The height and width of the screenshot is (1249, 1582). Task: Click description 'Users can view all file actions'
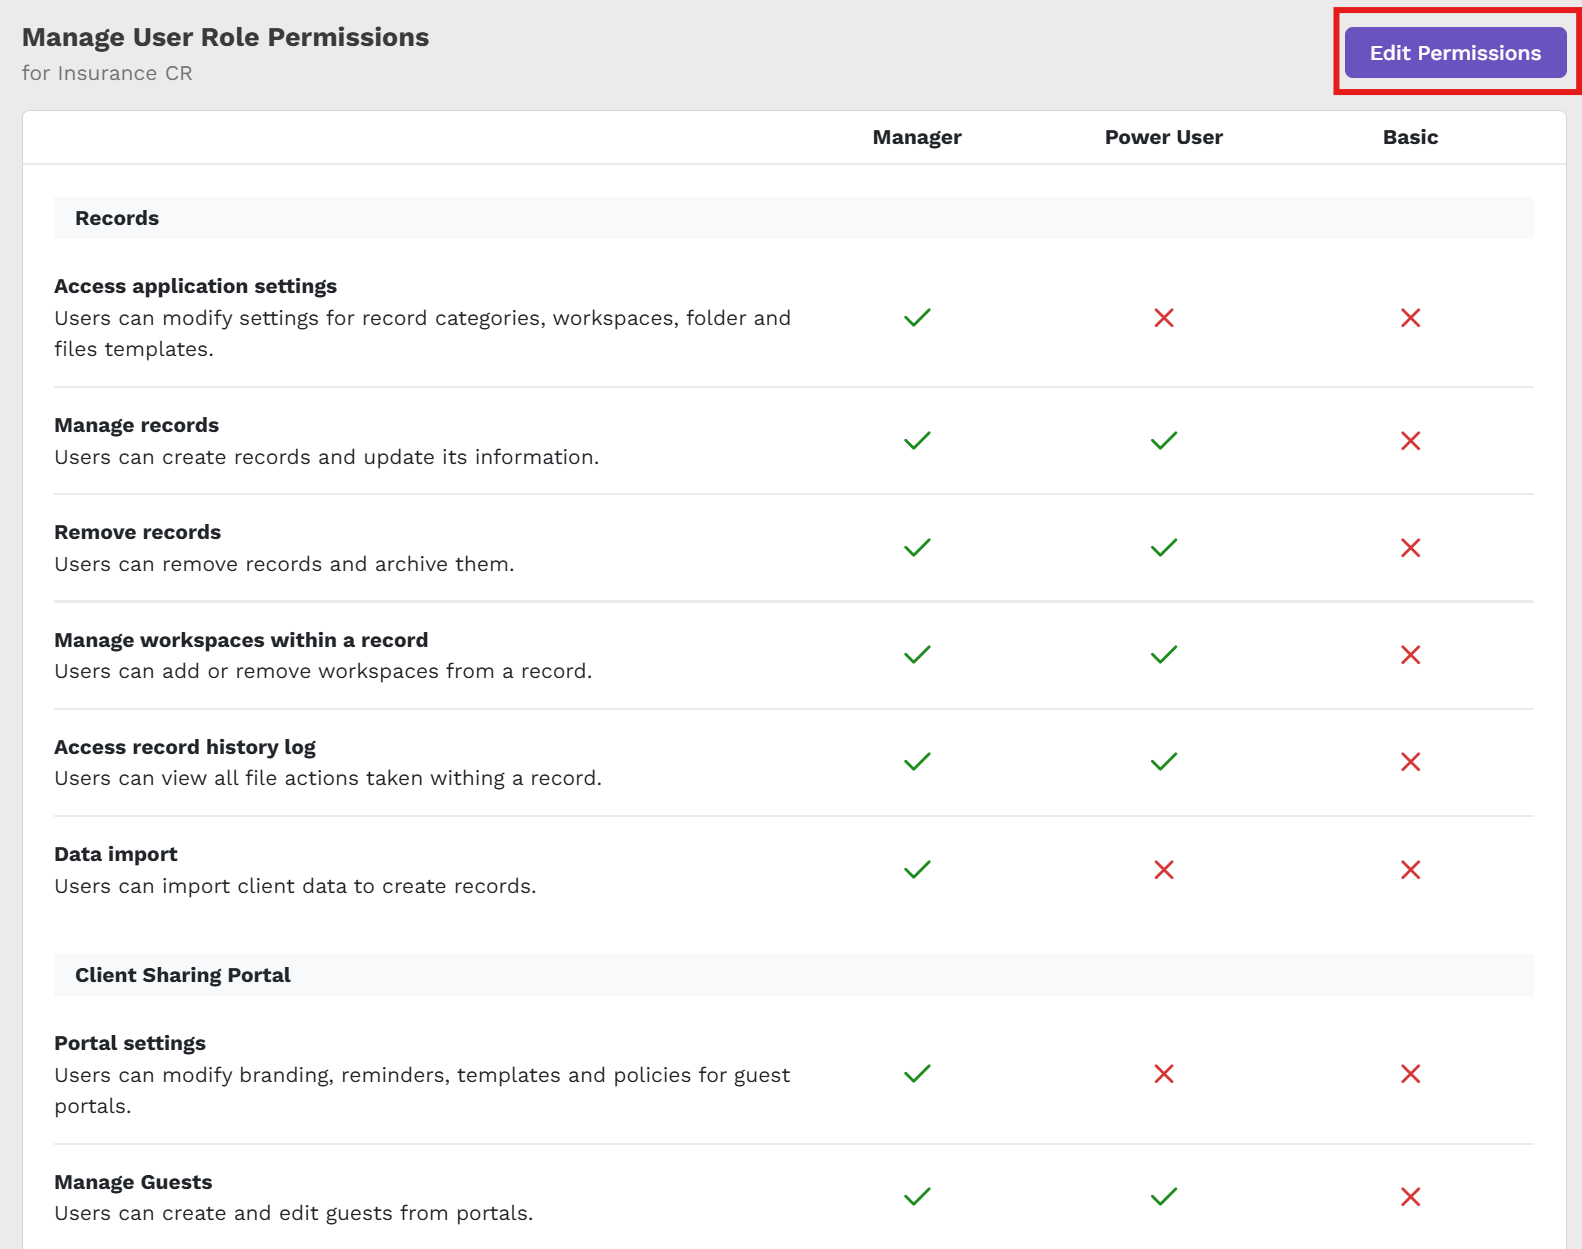[x=328, y=778]
